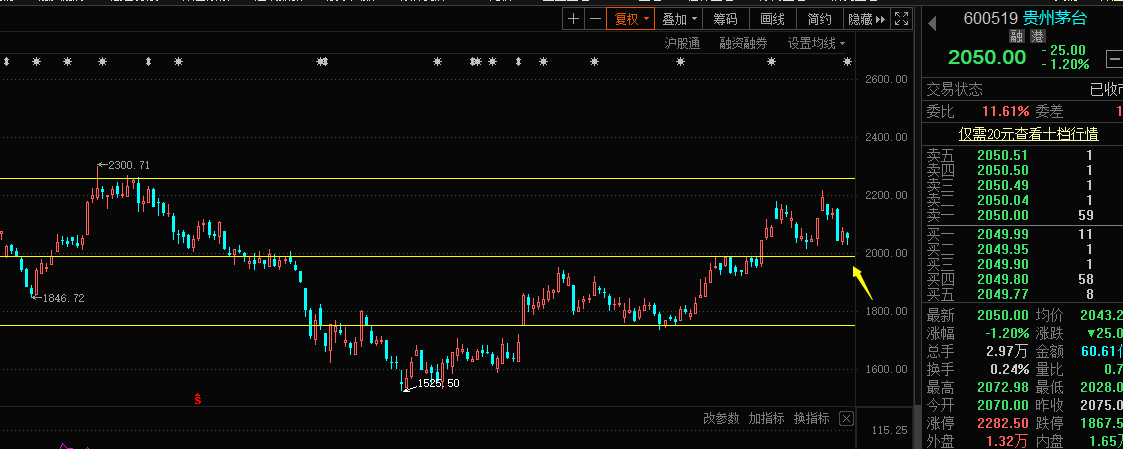Viewport: 1123px width, 449px height.
Task: Click the 今开 2070.00 value
Action: pos(1003,405)
